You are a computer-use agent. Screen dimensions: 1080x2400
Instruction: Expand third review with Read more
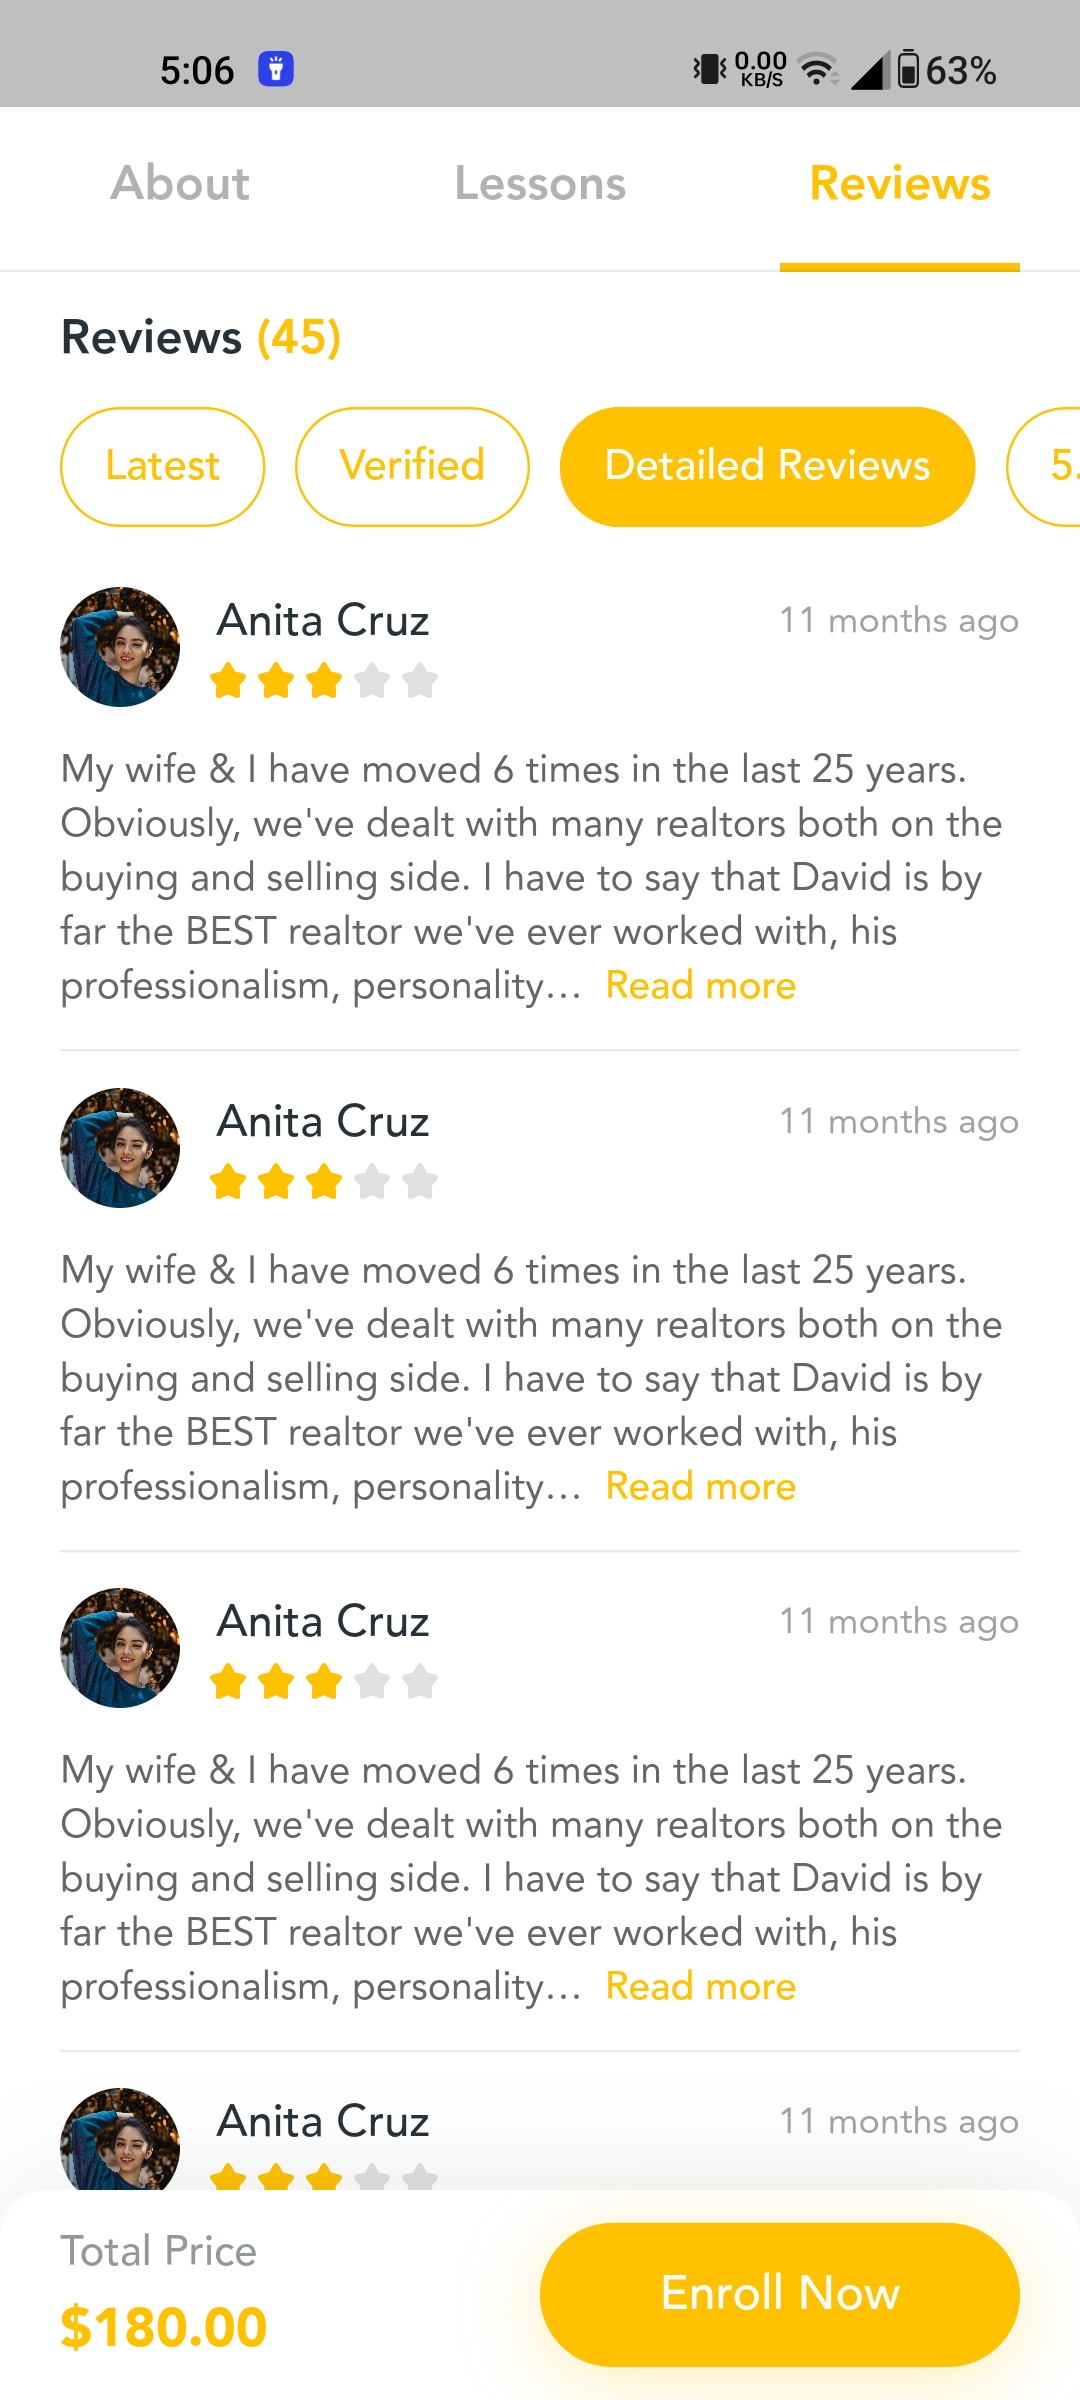(x=701, y=1987)
